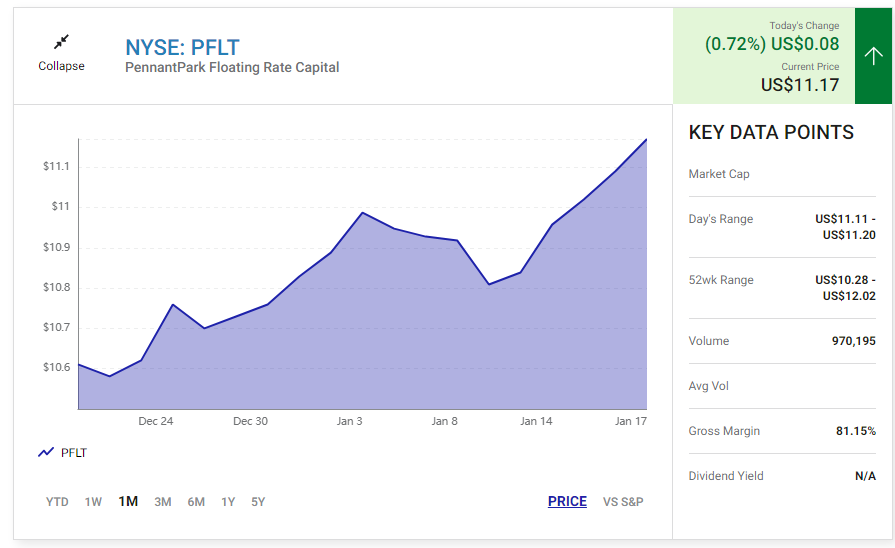Select the YTD time range

tap(57, 502)
